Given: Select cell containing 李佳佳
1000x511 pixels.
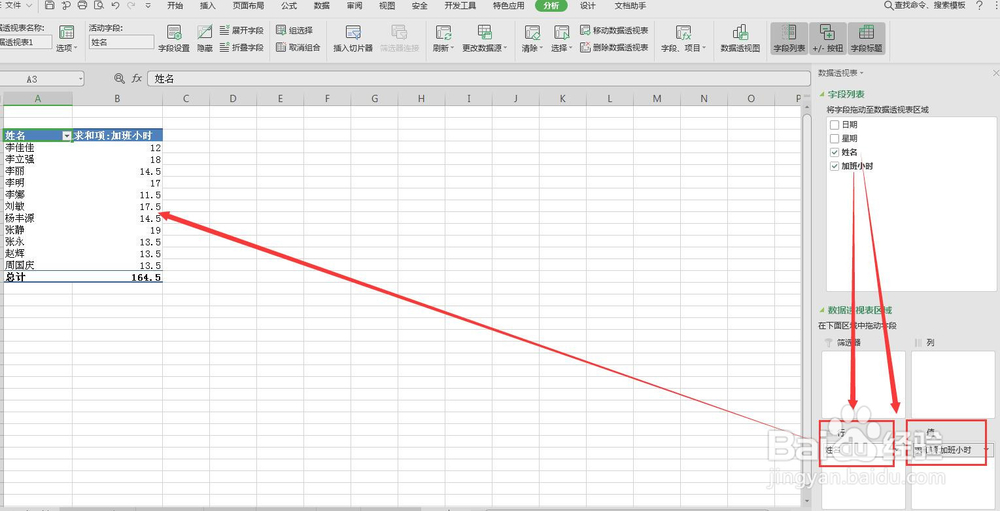Looking at the screenshot, I should tap(37, 147).
